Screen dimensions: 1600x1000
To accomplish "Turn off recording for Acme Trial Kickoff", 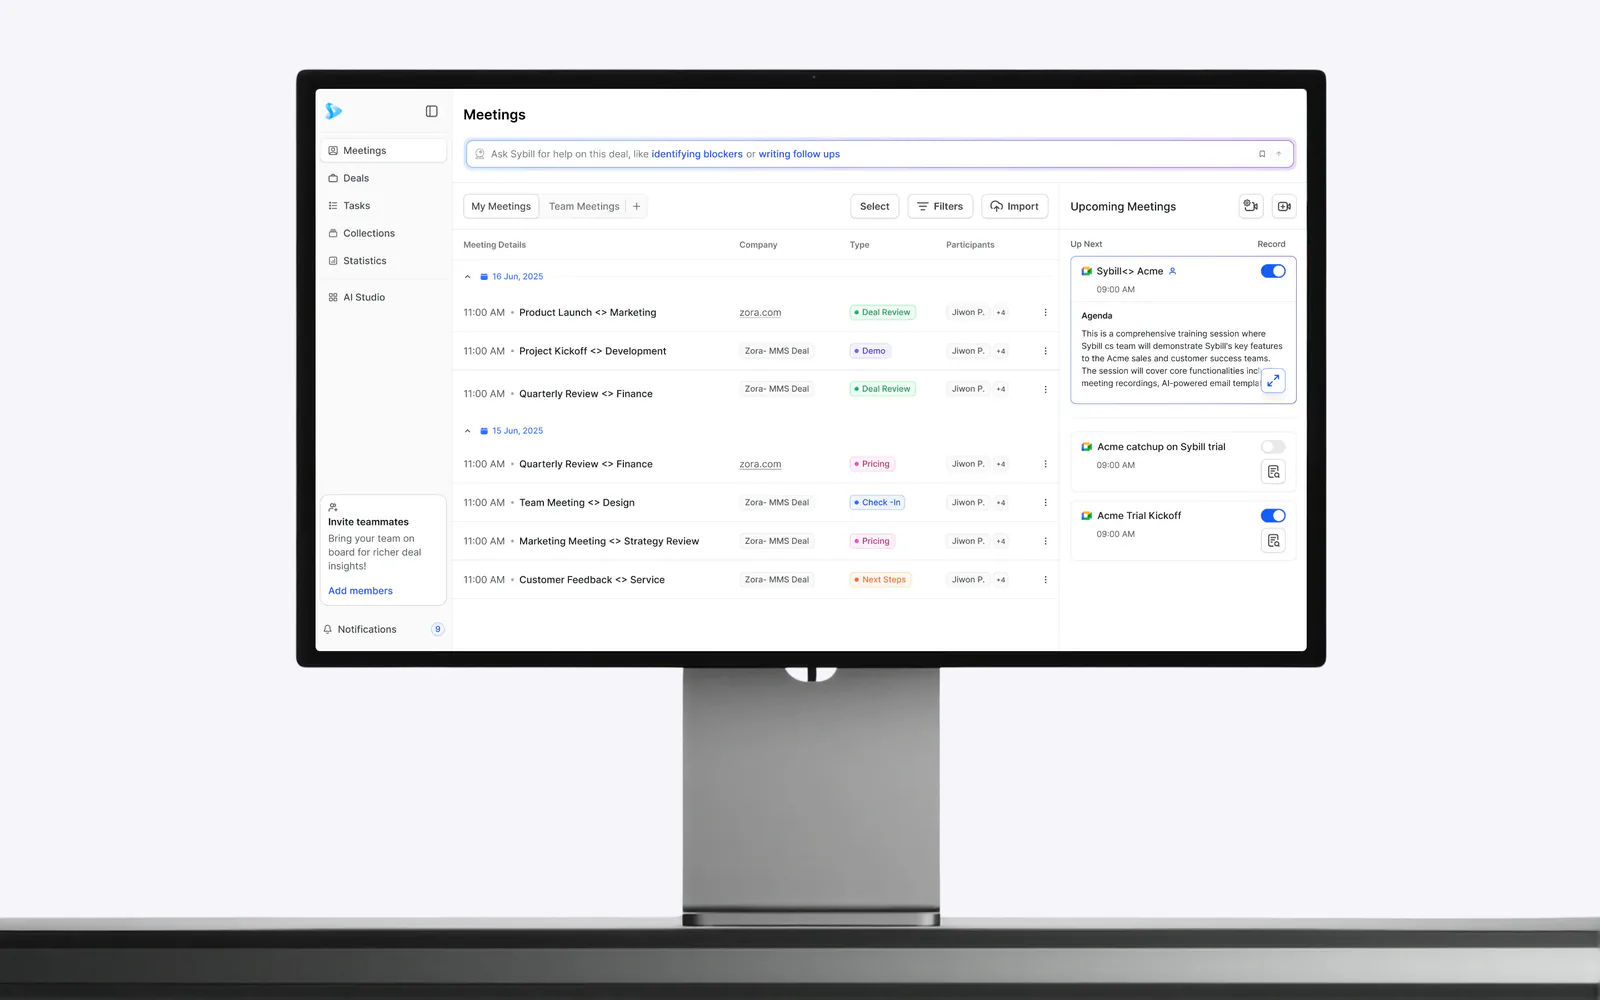I will coord(1273,516).
